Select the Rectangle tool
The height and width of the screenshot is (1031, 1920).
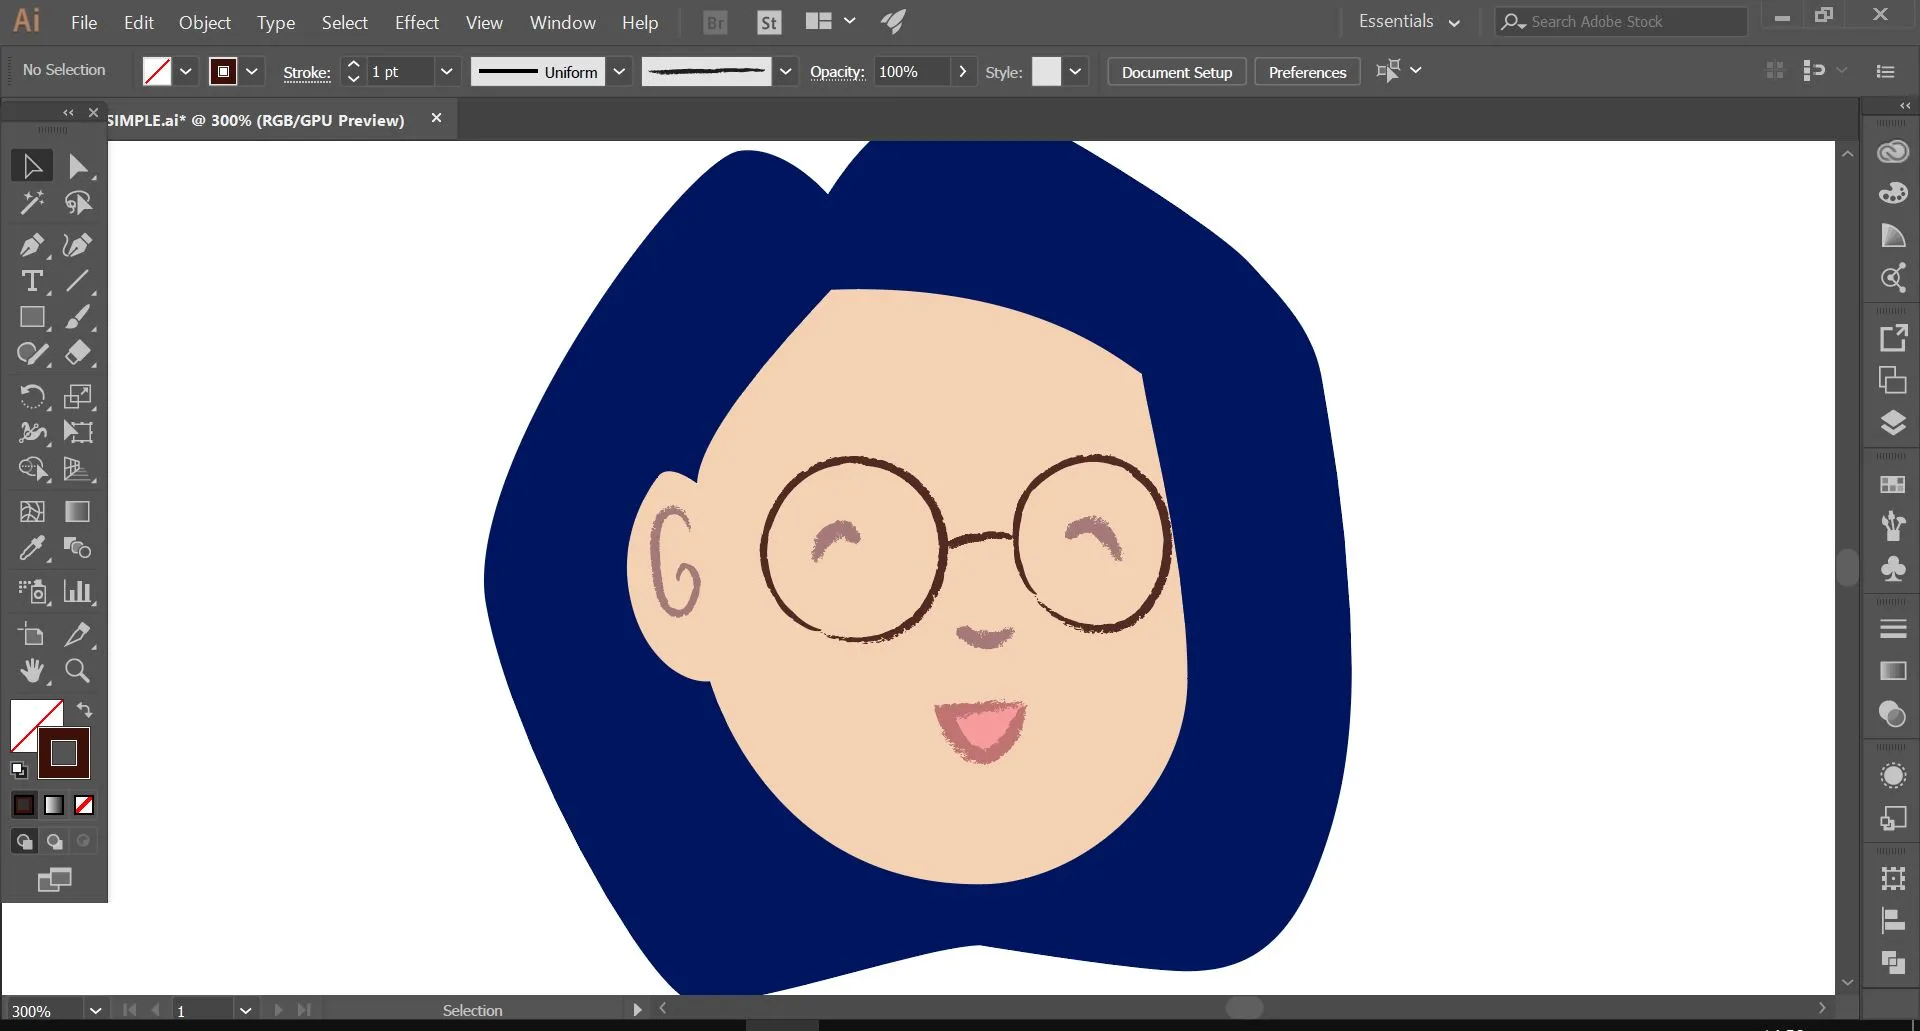point(32,317)
